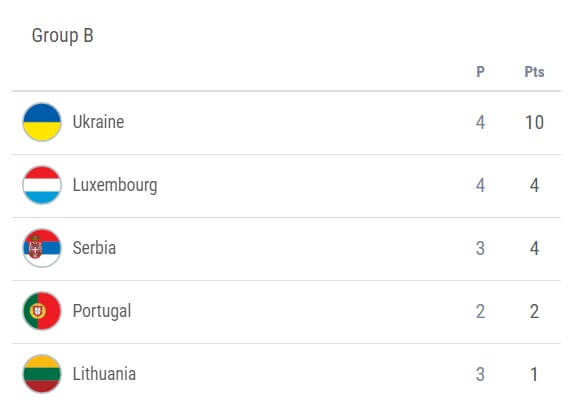Screen dimensions: 577x417
Task: Select Luxembourg's points value
Action: [534, 185]
